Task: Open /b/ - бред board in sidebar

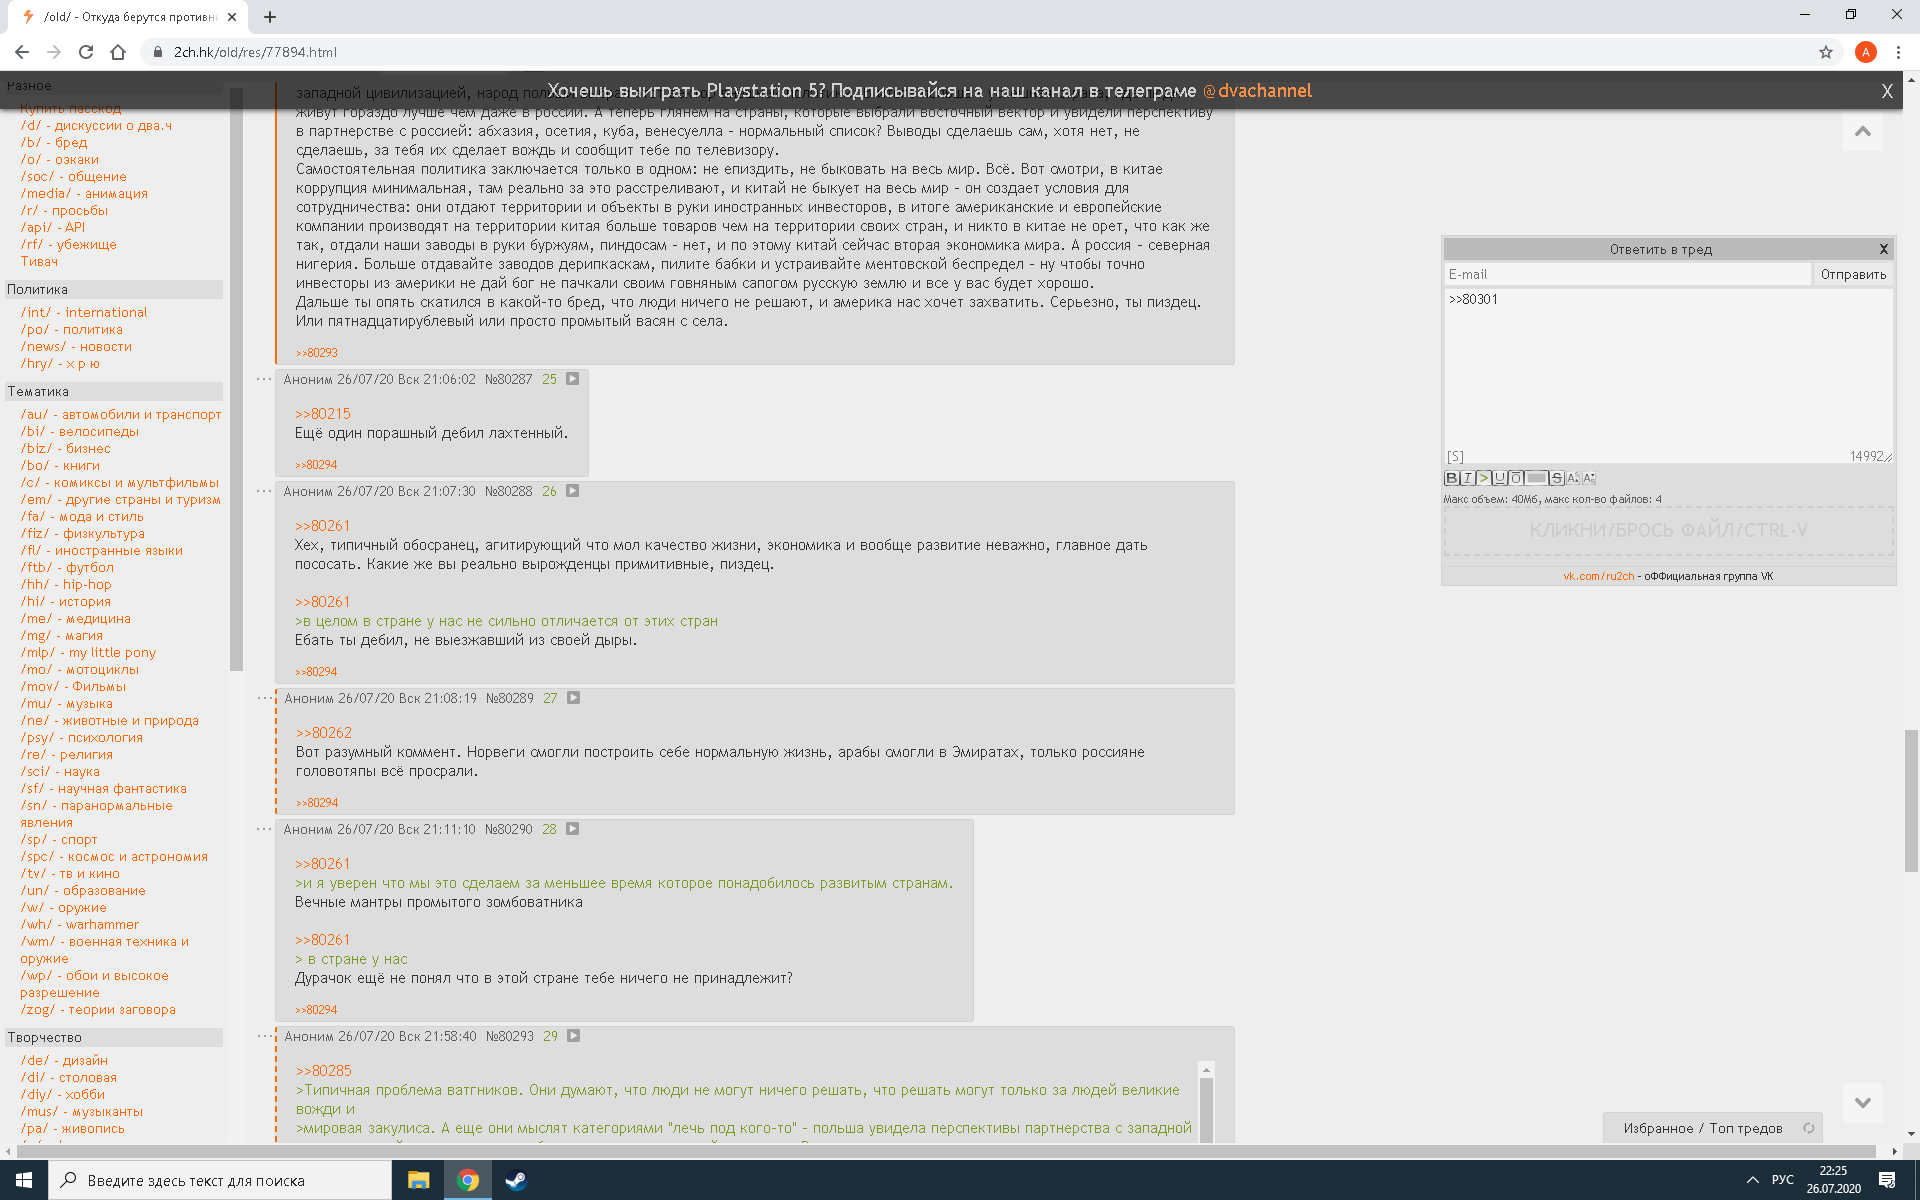Action: 54,142
